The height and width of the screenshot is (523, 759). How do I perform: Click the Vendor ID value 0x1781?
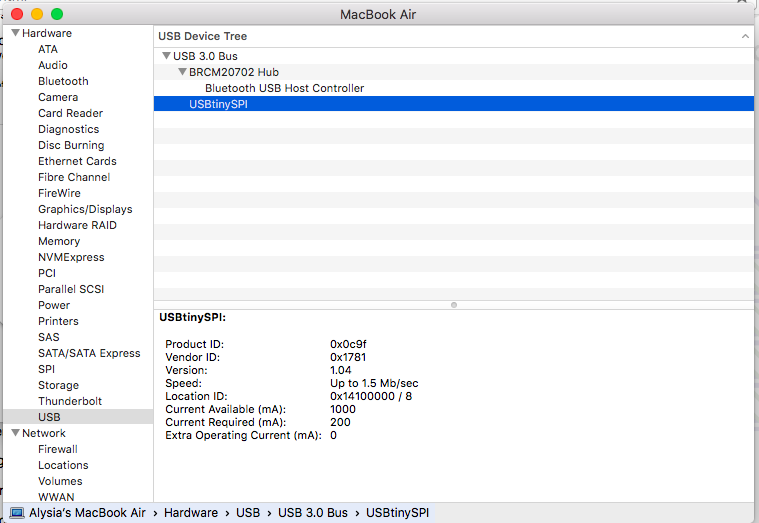click(348, 357)
